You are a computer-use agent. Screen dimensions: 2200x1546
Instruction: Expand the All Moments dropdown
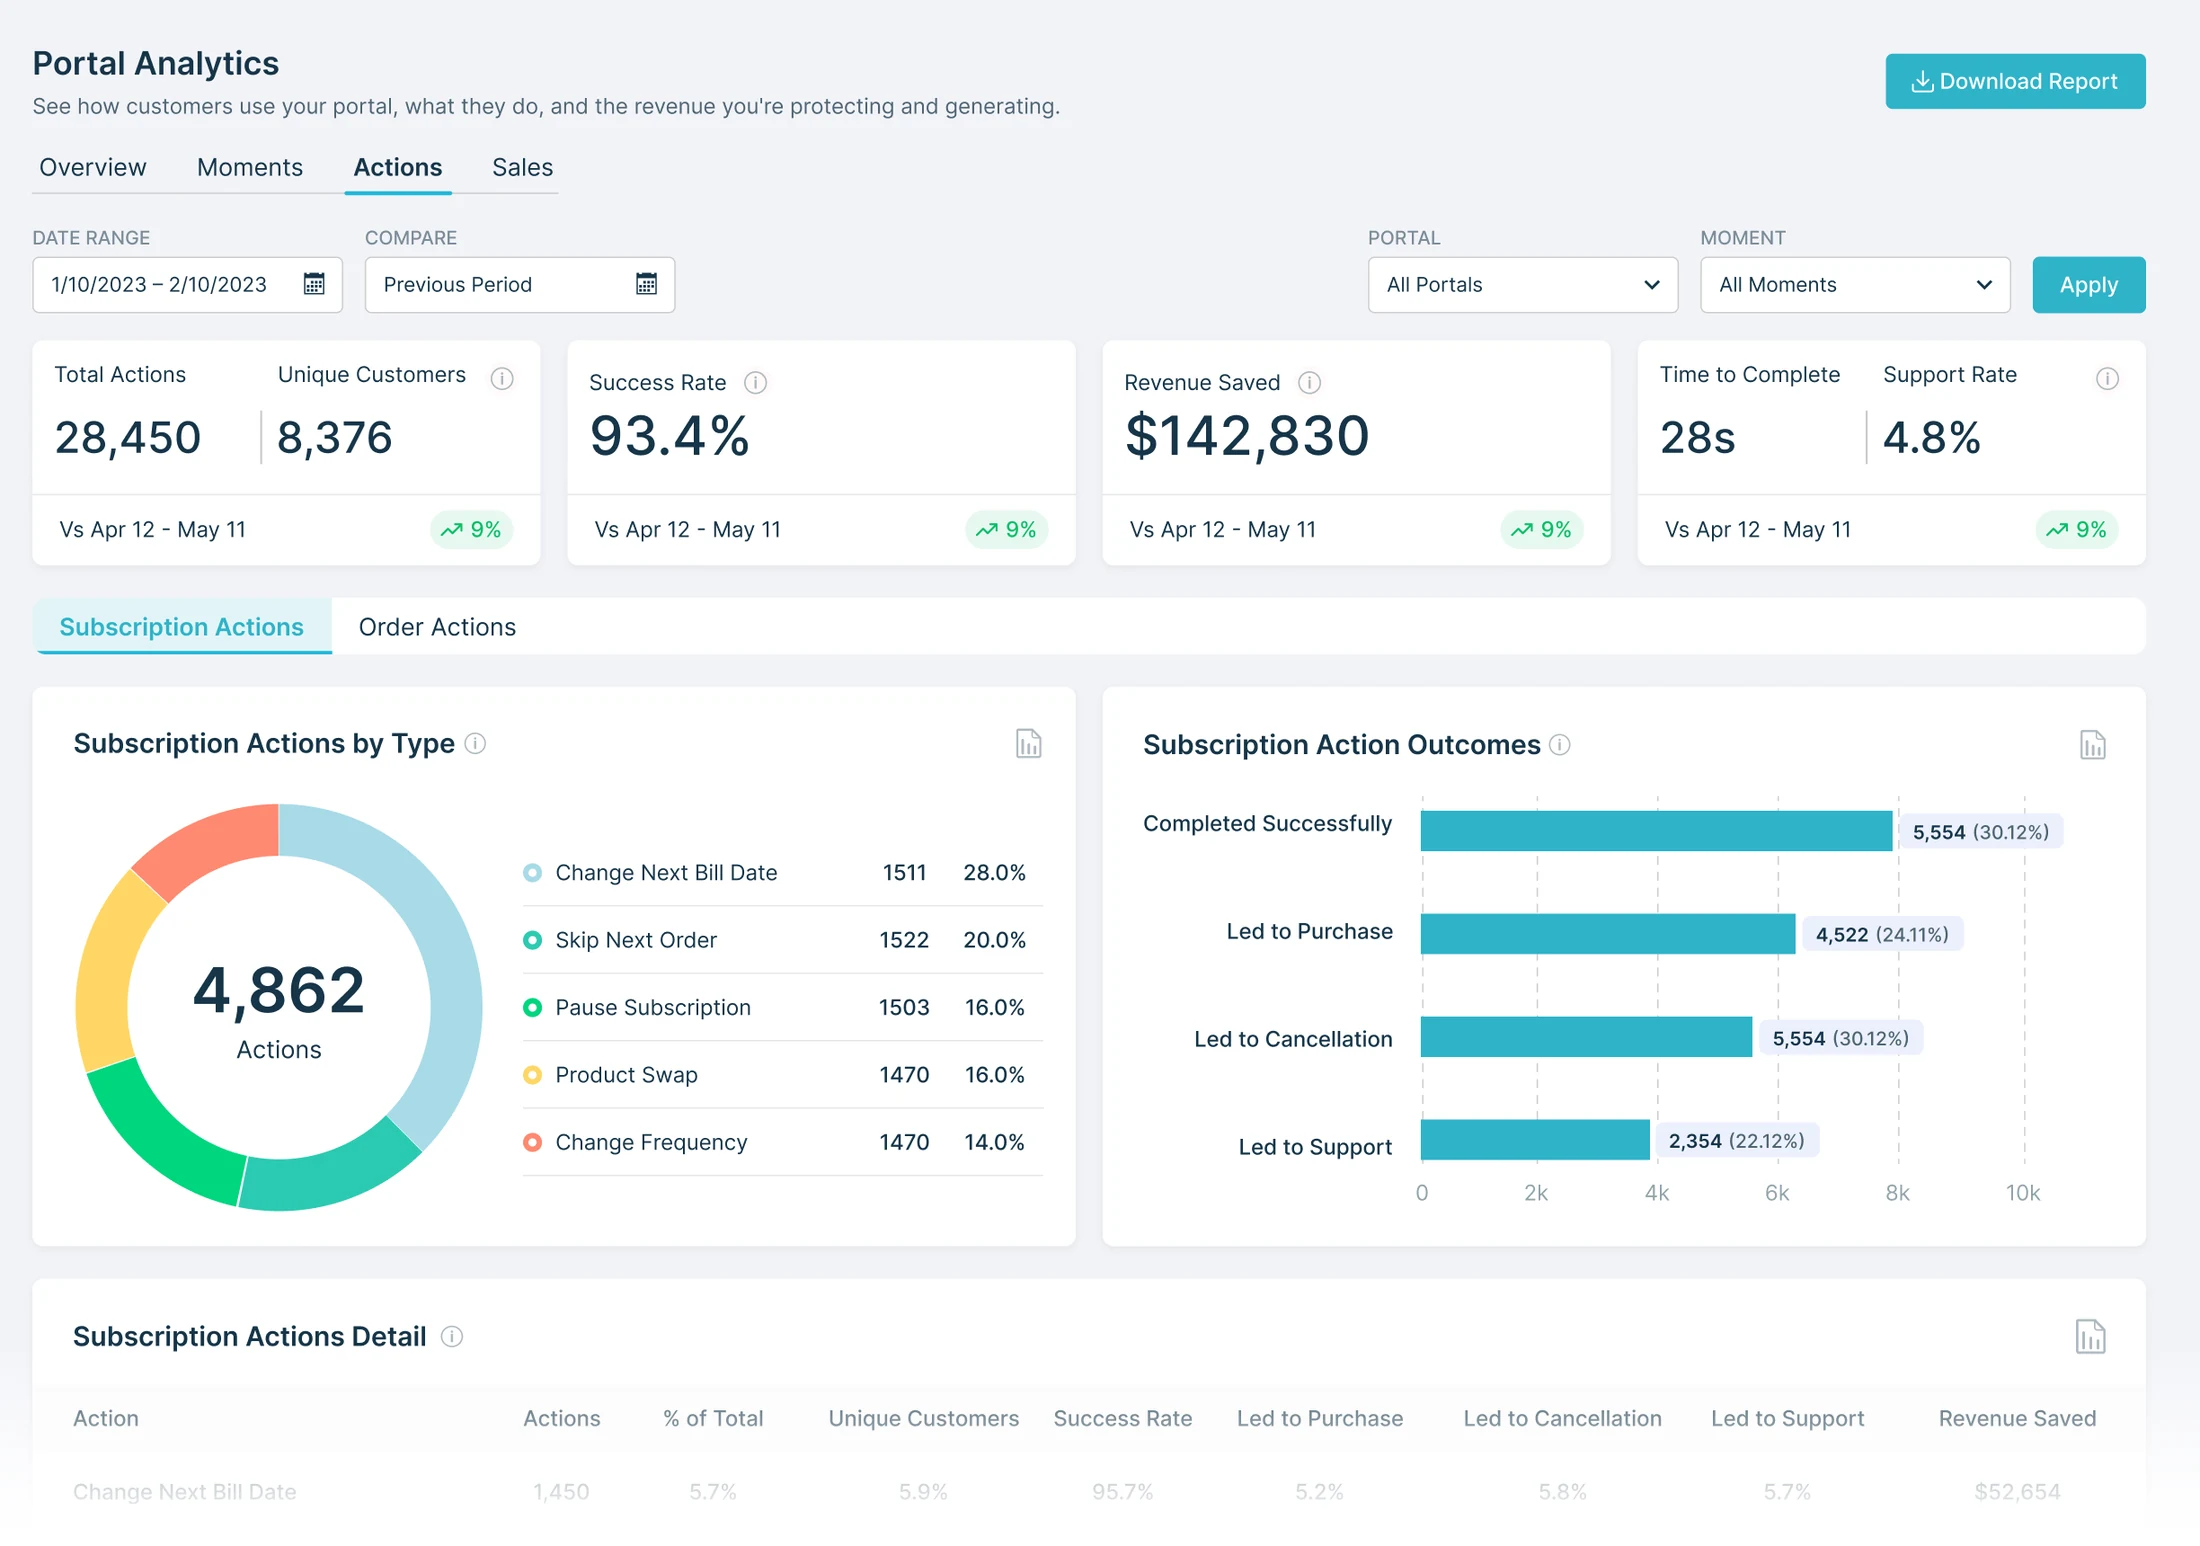[x=1854, y=284]
